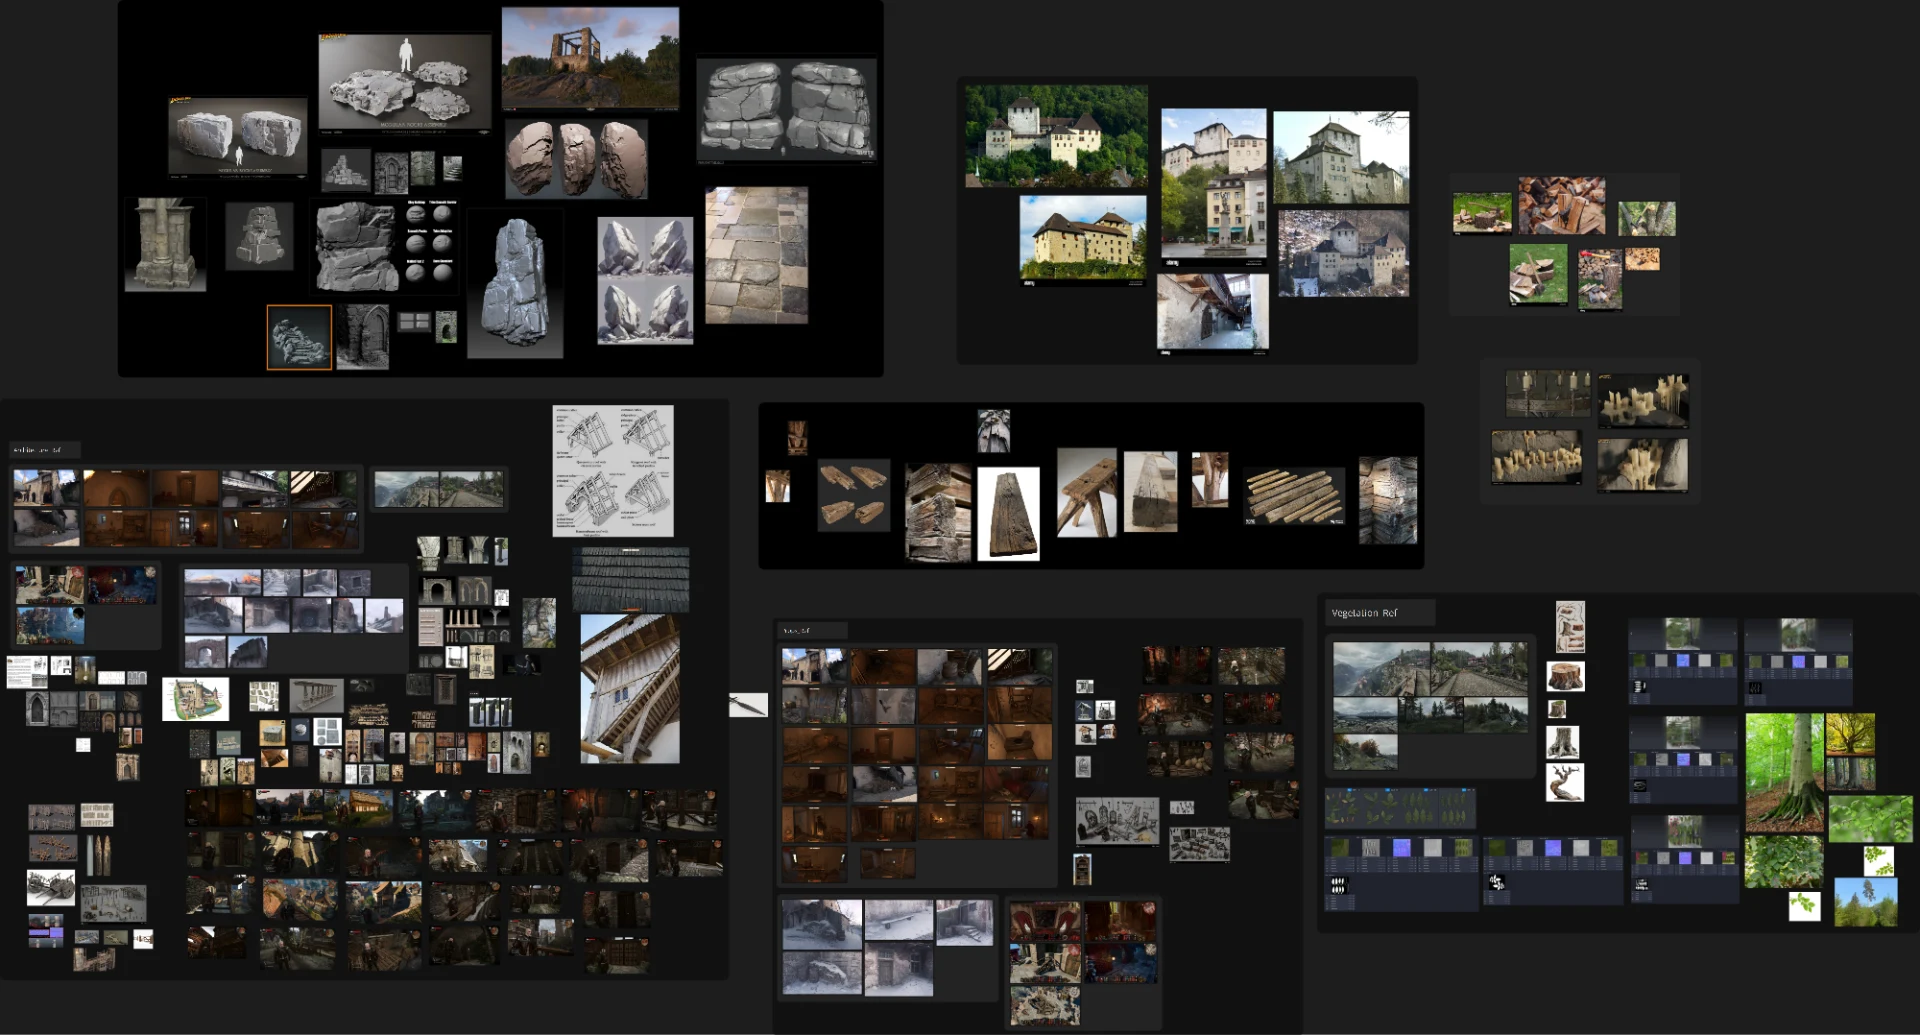The width and height of the screenshot is (1920, 1035).
Task: Click the narrow castle alley photo
Action: click(1213, 312)
